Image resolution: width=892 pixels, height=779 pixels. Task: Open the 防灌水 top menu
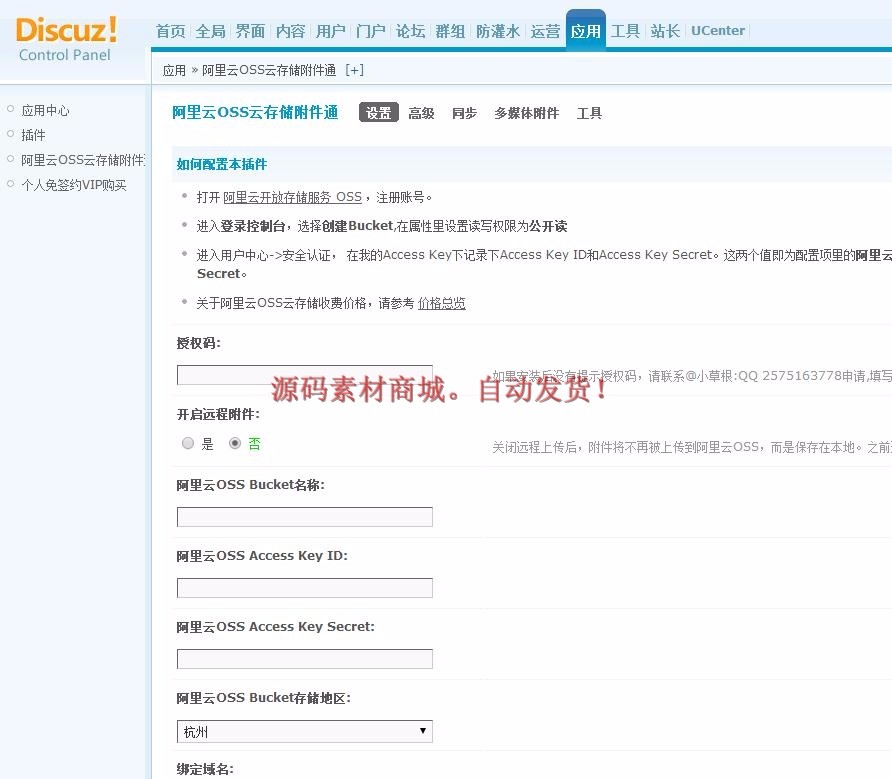498,31
